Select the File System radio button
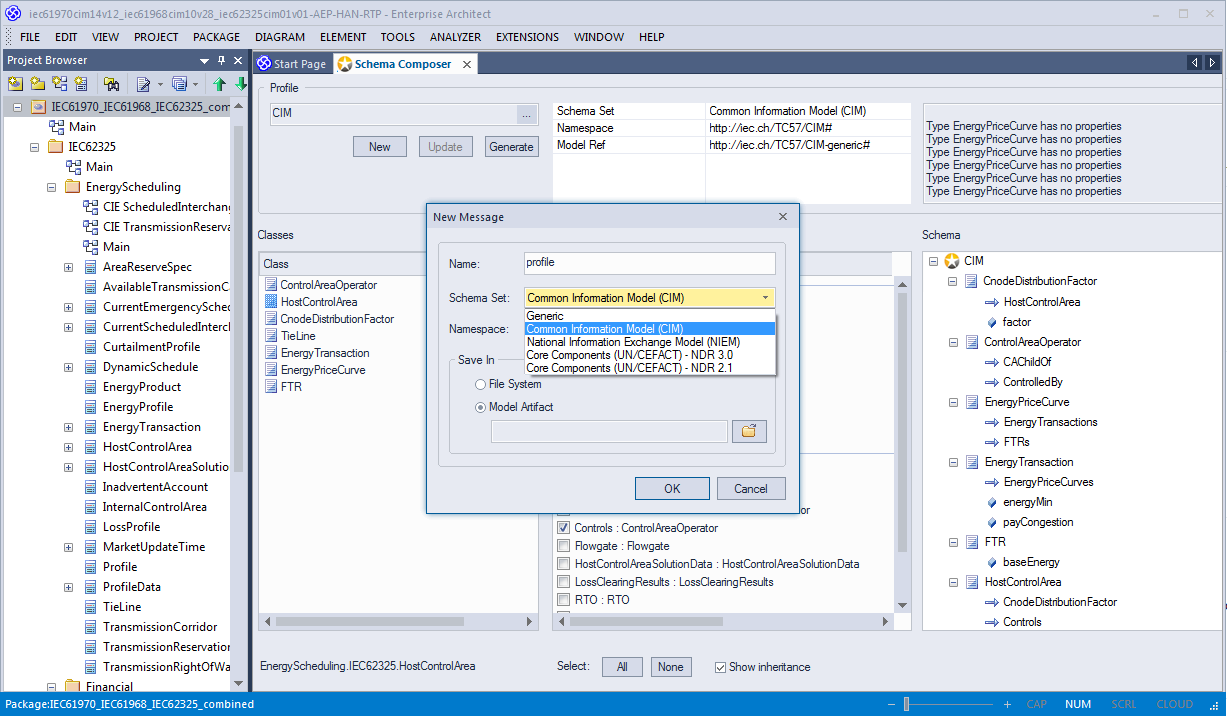This screenshot has width=1227, height=717. pos(481,384)
